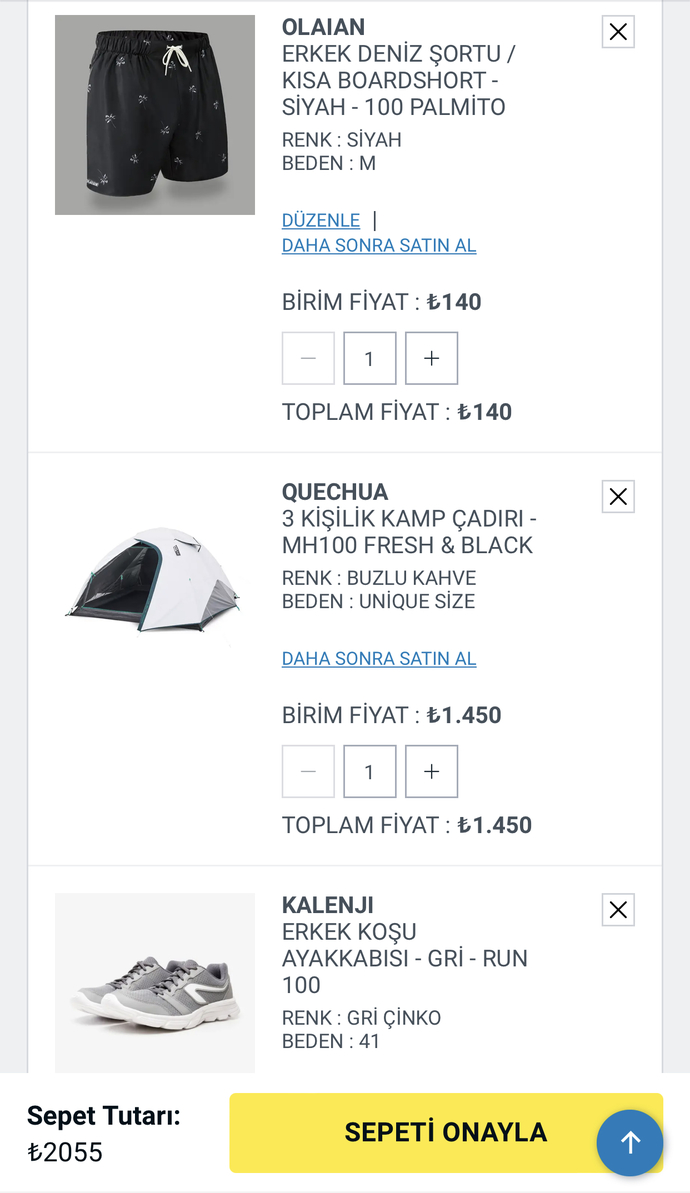Click DAHA SONRA SATIN AL for tent
690x1193 pixels.
tap(379, 659)
